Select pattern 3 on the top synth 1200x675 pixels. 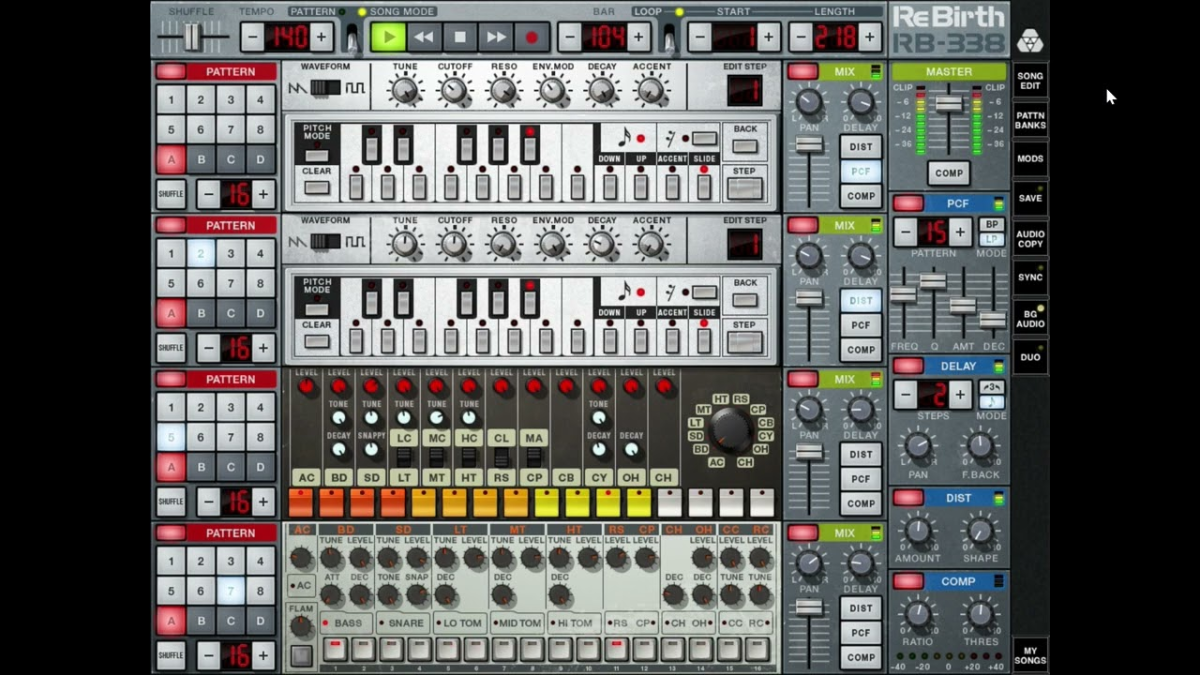pos(231,99)
